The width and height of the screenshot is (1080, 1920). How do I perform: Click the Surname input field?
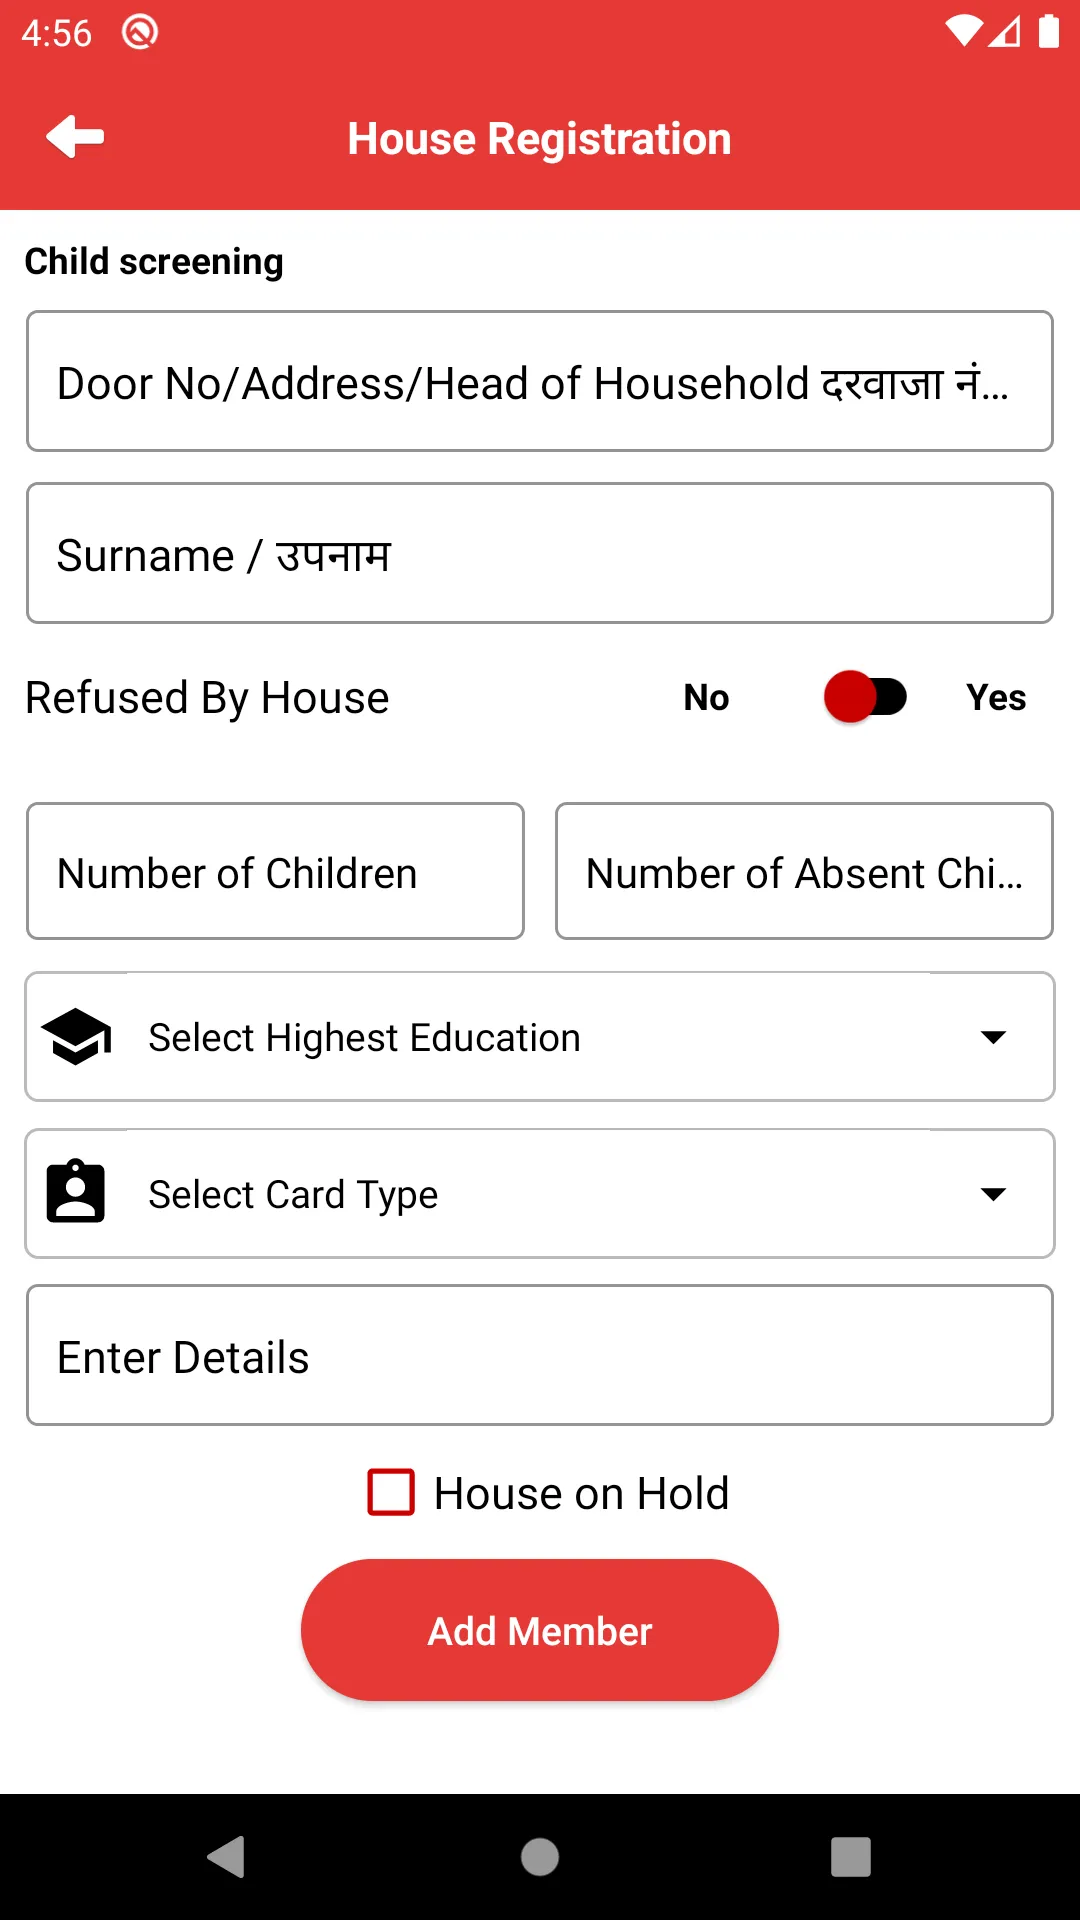540,553
